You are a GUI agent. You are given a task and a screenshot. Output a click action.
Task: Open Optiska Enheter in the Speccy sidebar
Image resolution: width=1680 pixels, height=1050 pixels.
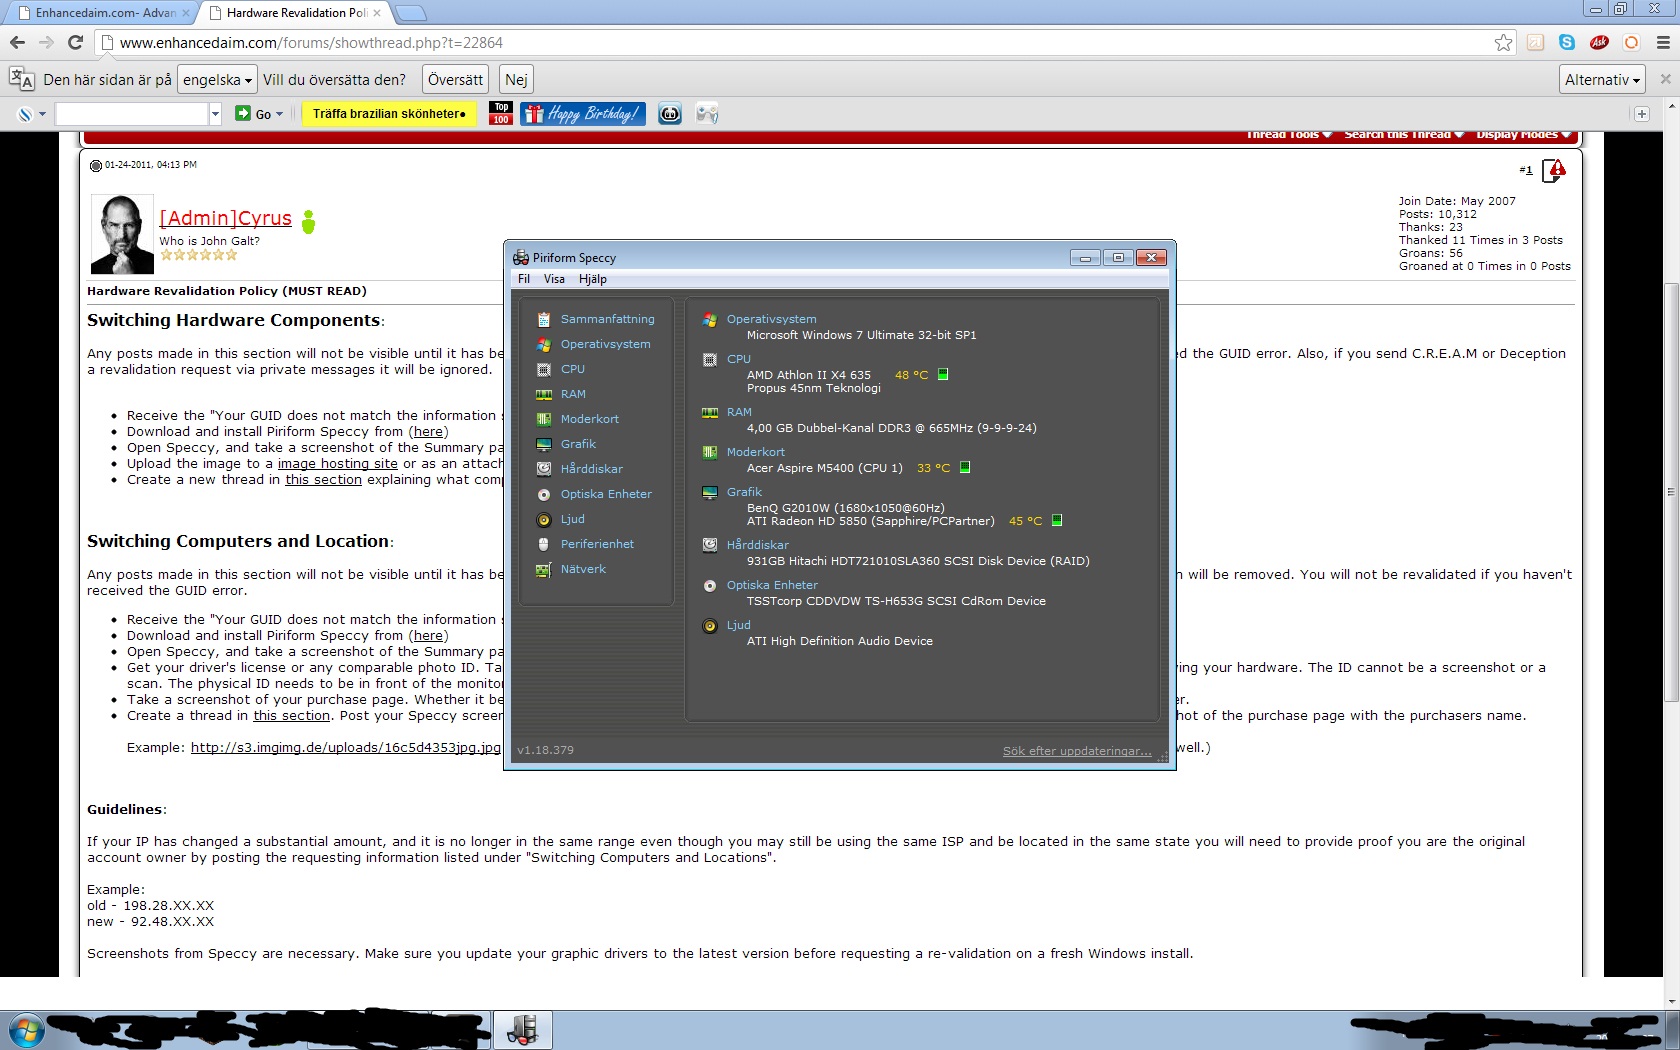pyautogui.click(x=606, y=494)
